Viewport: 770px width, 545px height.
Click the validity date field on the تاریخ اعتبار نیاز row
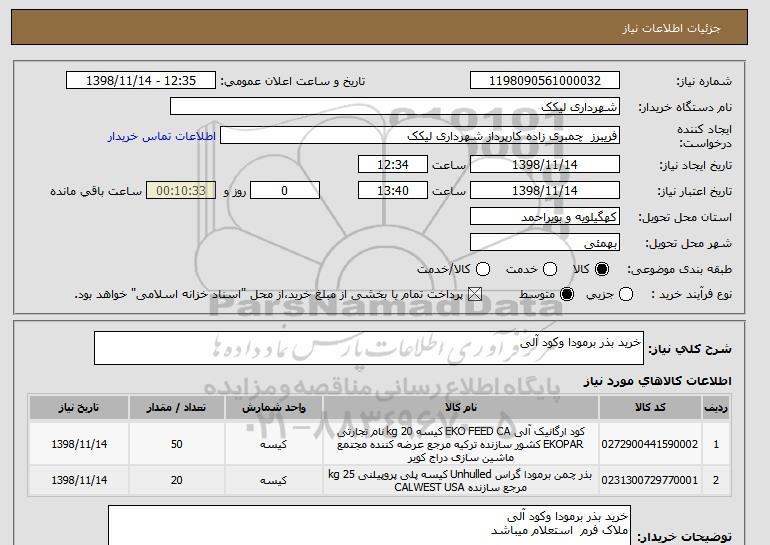545,190
